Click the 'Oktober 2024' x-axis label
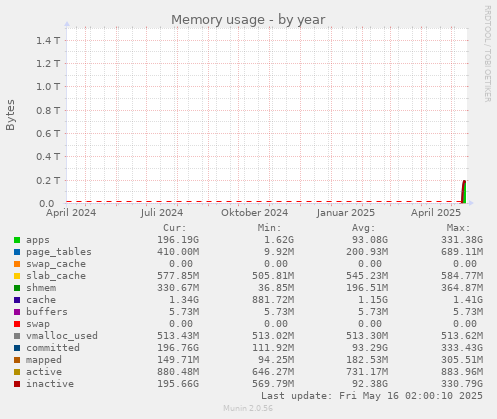Viewport: 497px width, 419px height. pos(255,213)
